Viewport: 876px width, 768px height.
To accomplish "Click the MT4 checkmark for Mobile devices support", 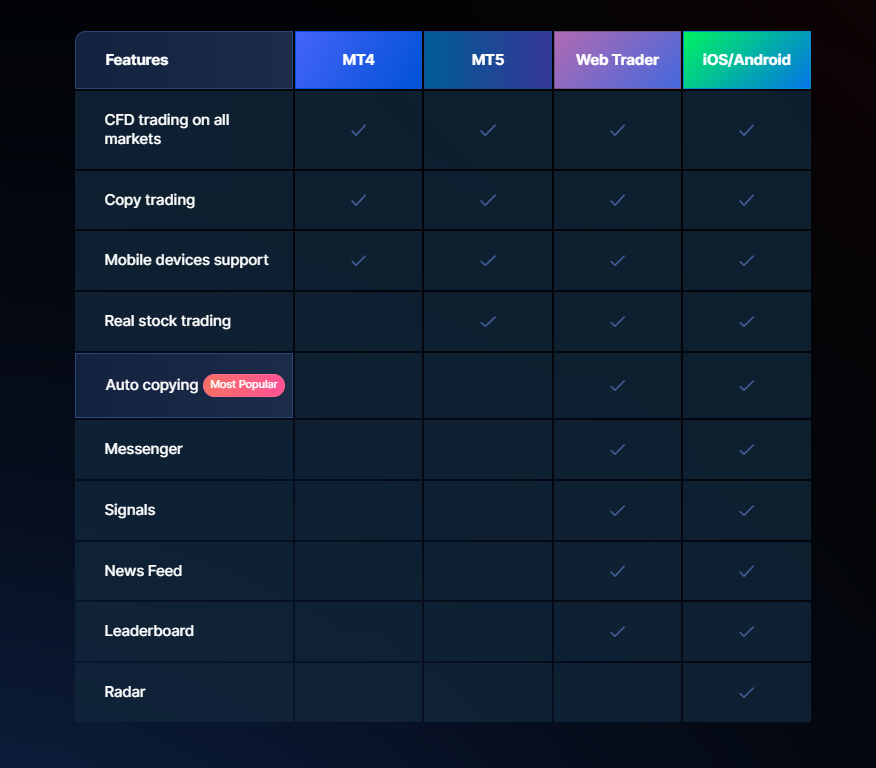I will pyautogui.click(x=358, y=260).
